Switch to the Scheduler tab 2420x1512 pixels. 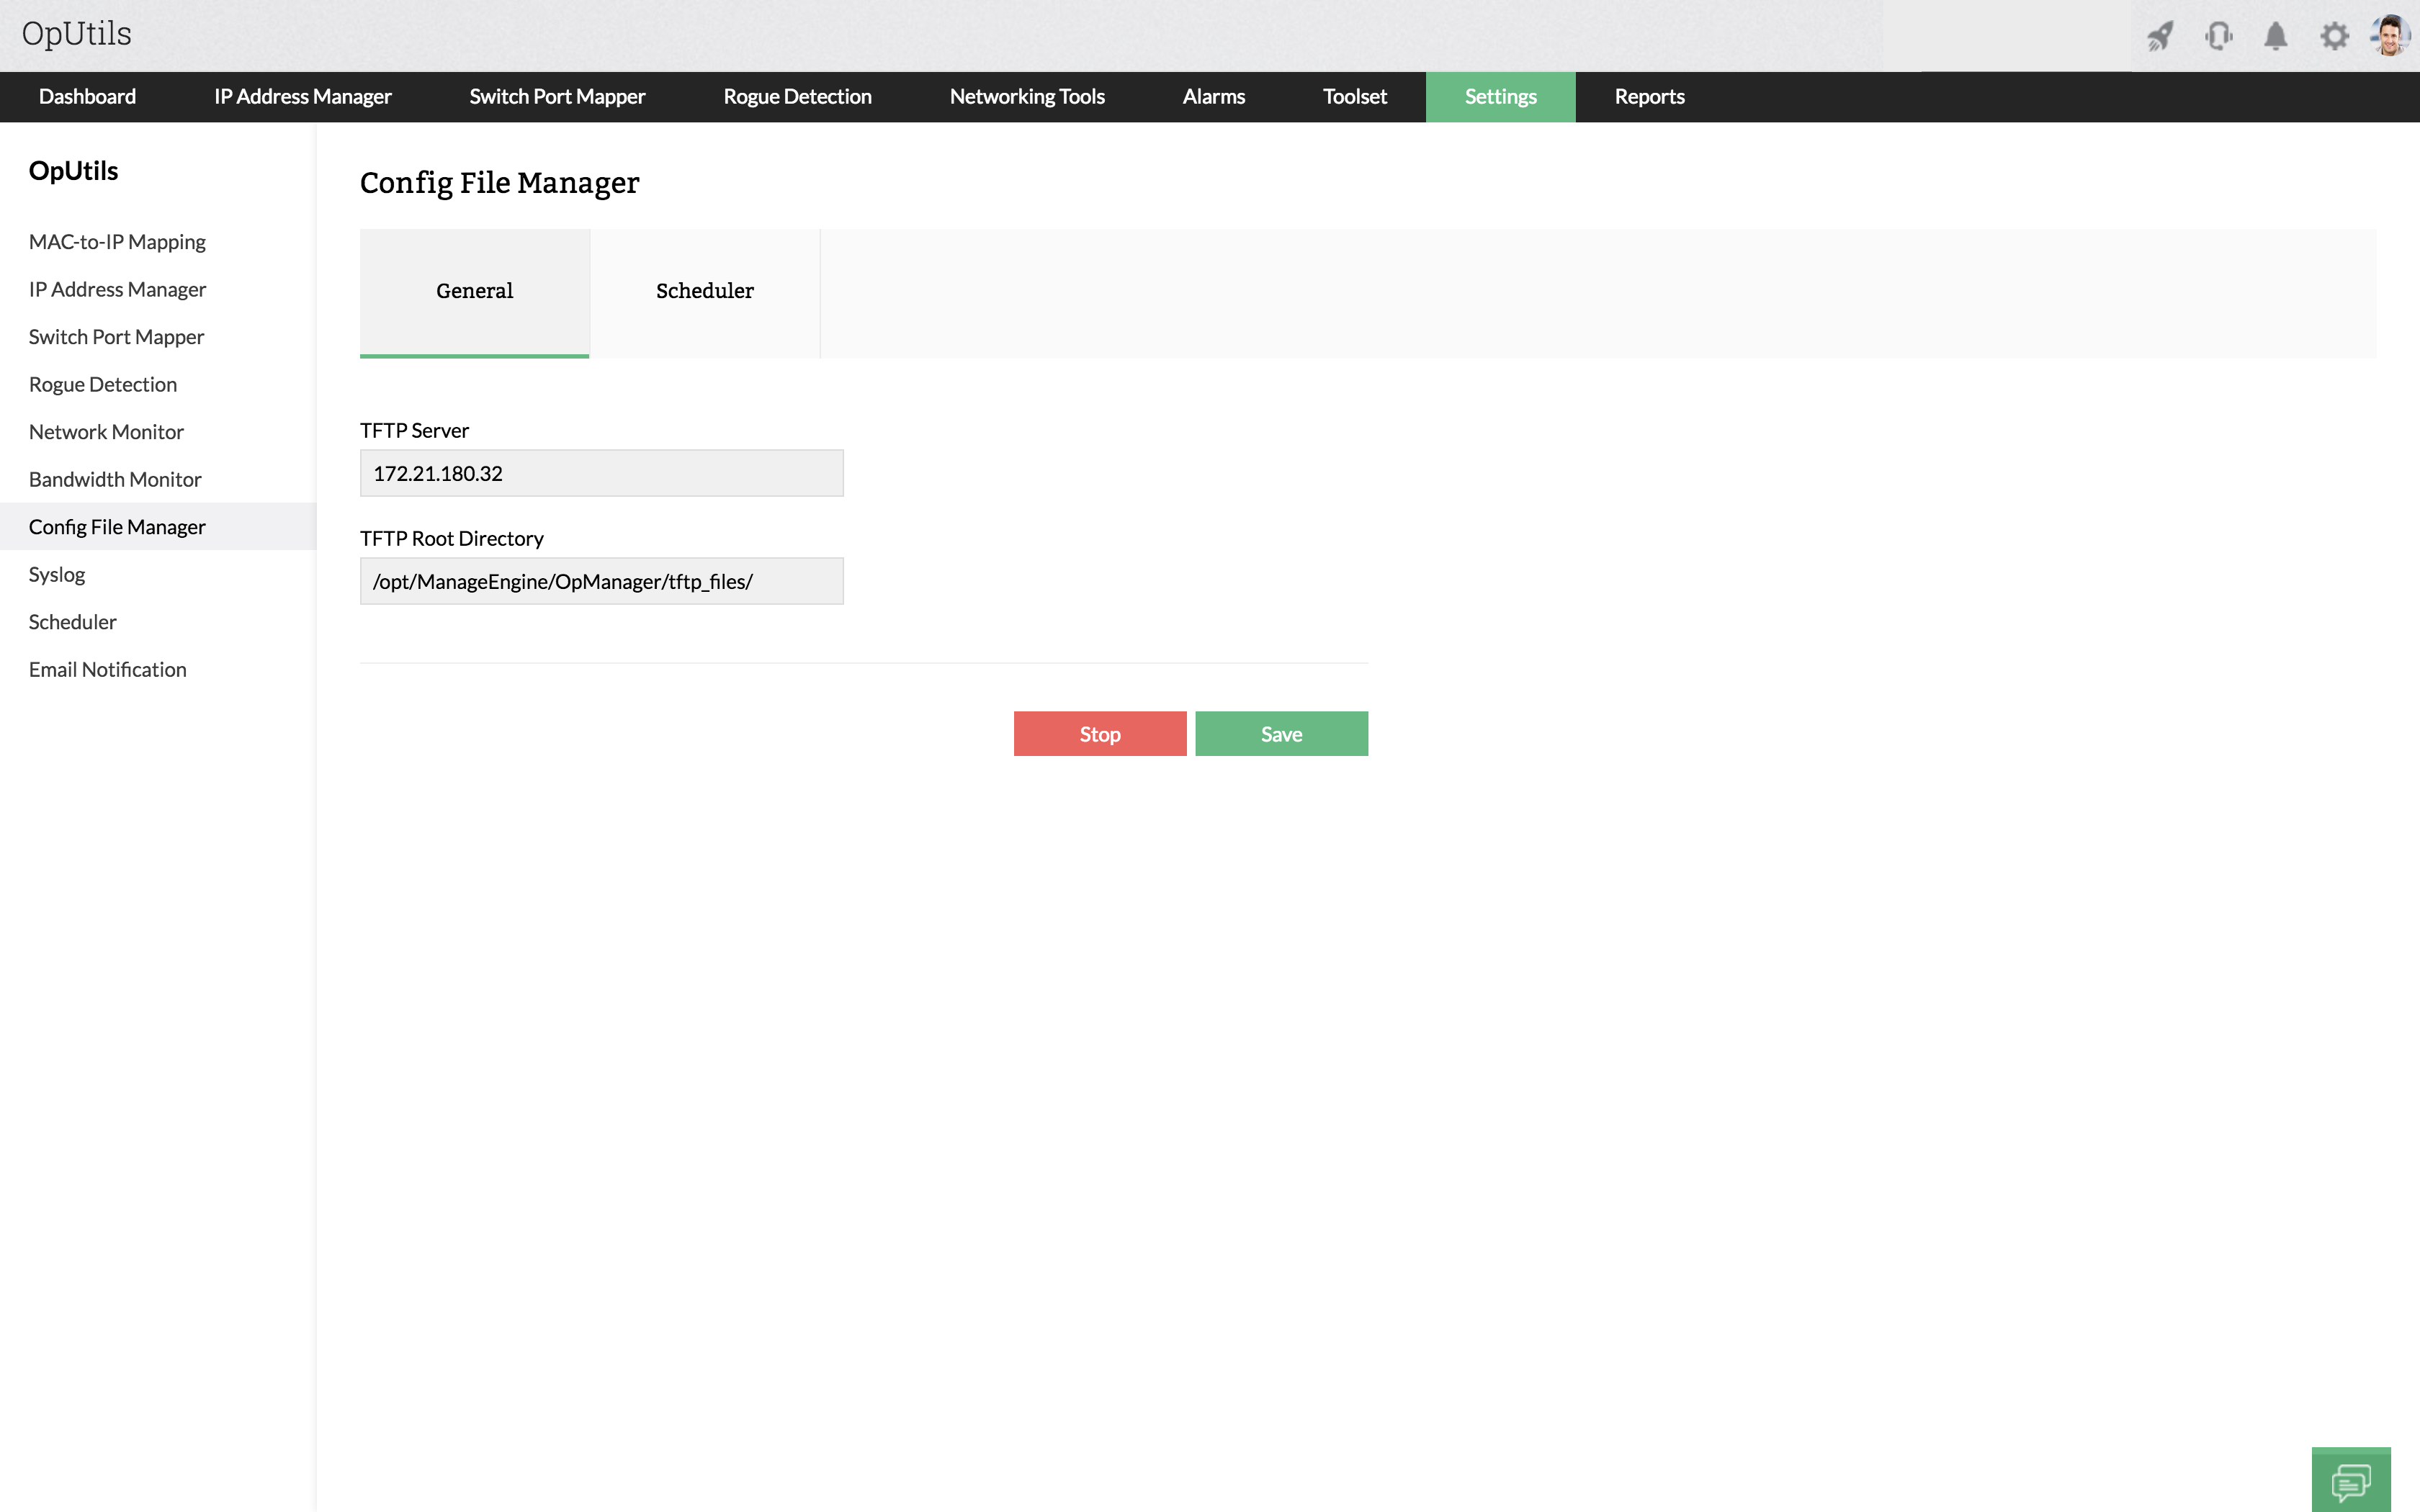[704, 291]
